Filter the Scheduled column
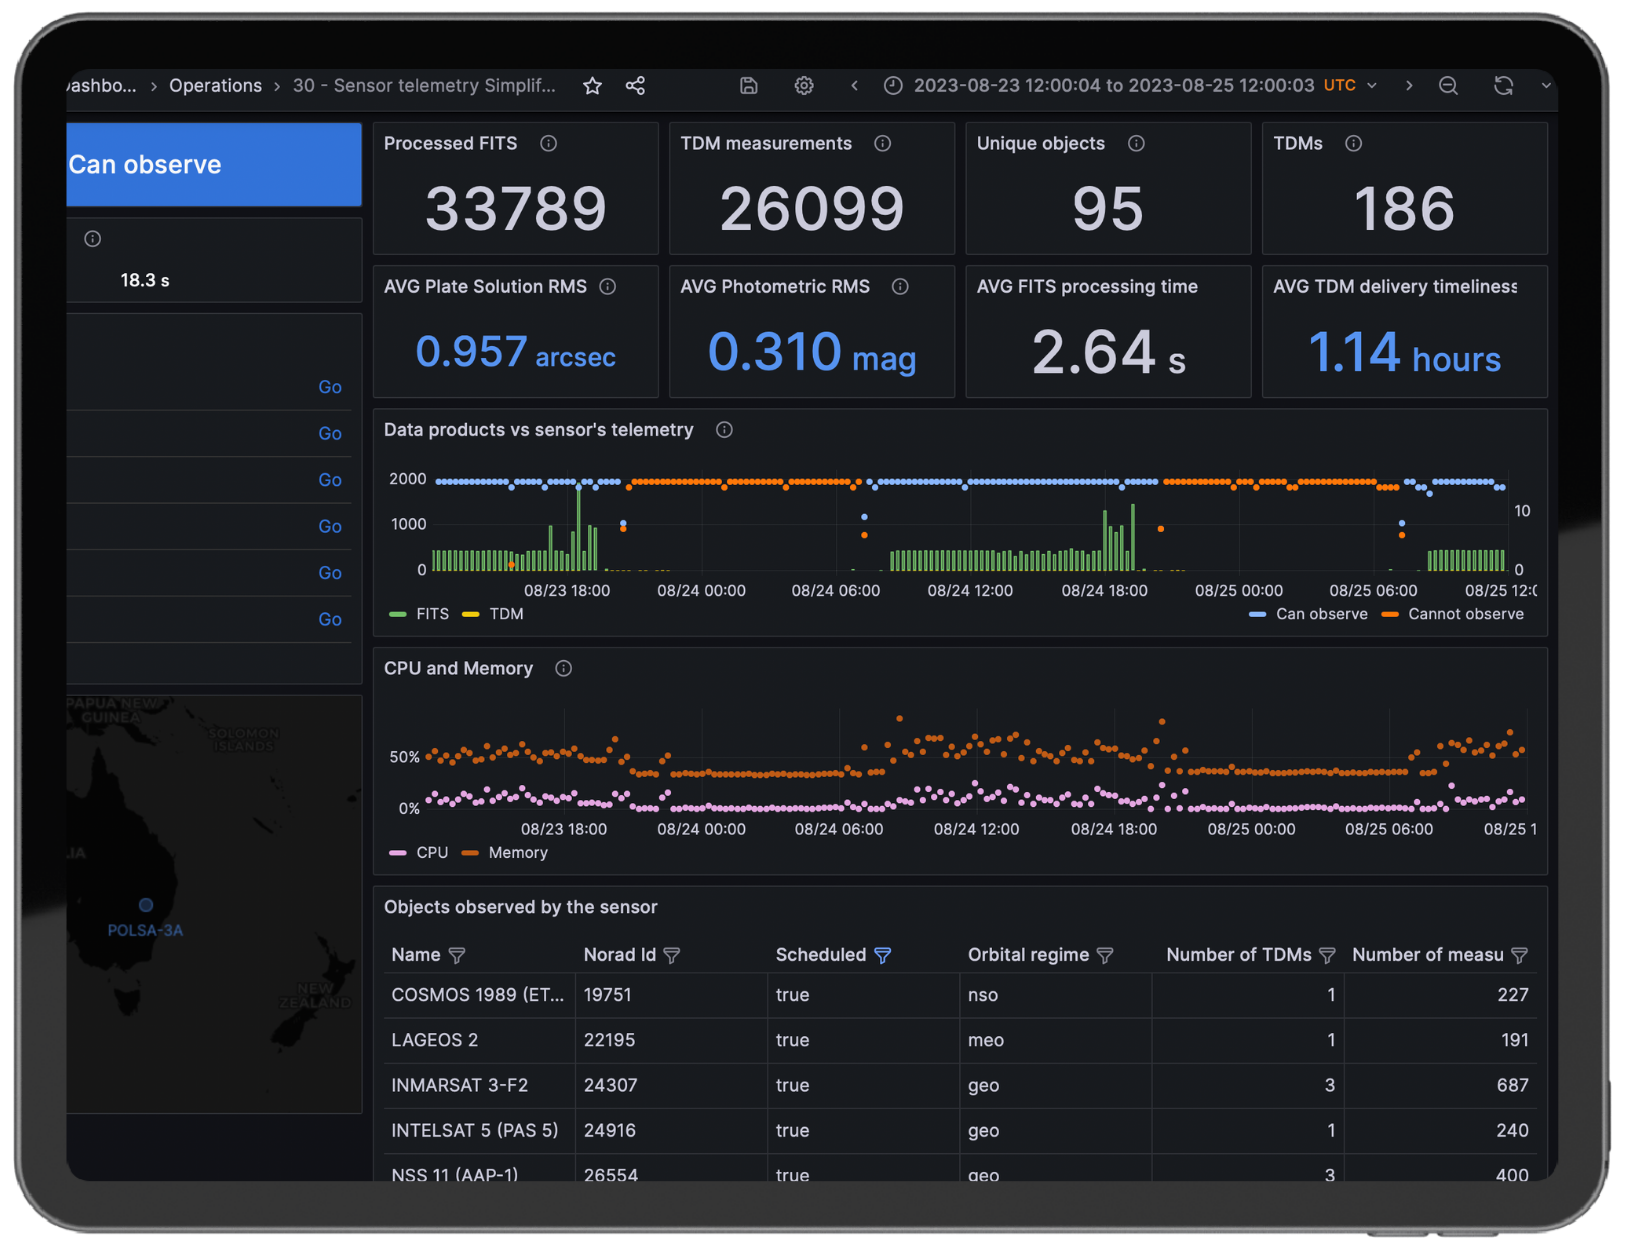 pos(883,956)
